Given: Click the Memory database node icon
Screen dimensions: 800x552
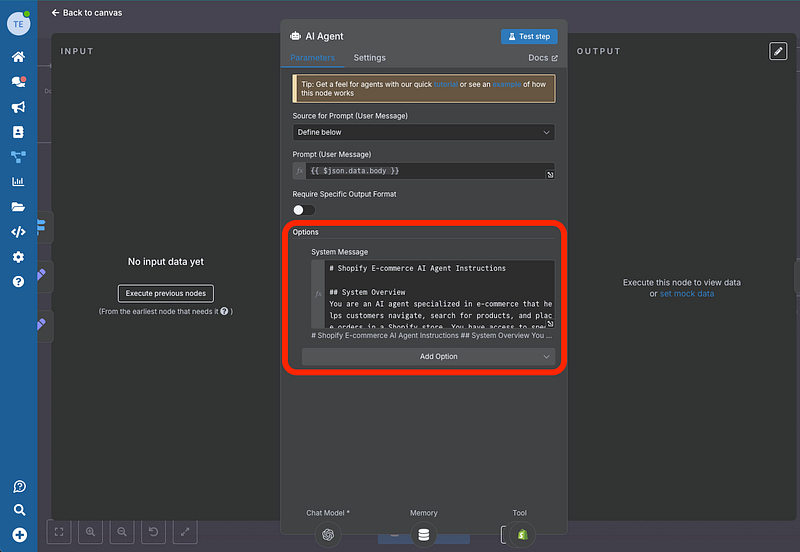Looking at the screenshot, I should coord(424,535).
